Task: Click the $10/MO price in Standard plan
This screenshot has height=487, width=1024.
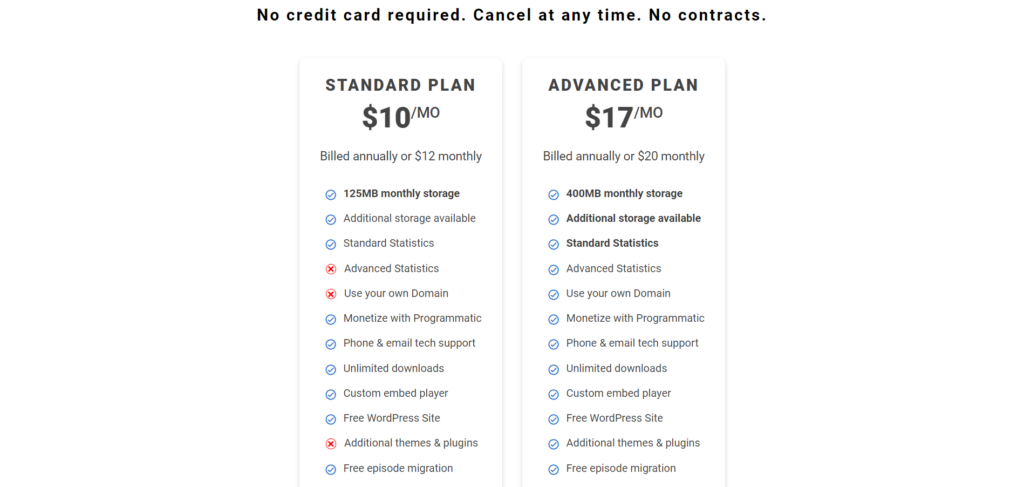Action: pos(400,117)
